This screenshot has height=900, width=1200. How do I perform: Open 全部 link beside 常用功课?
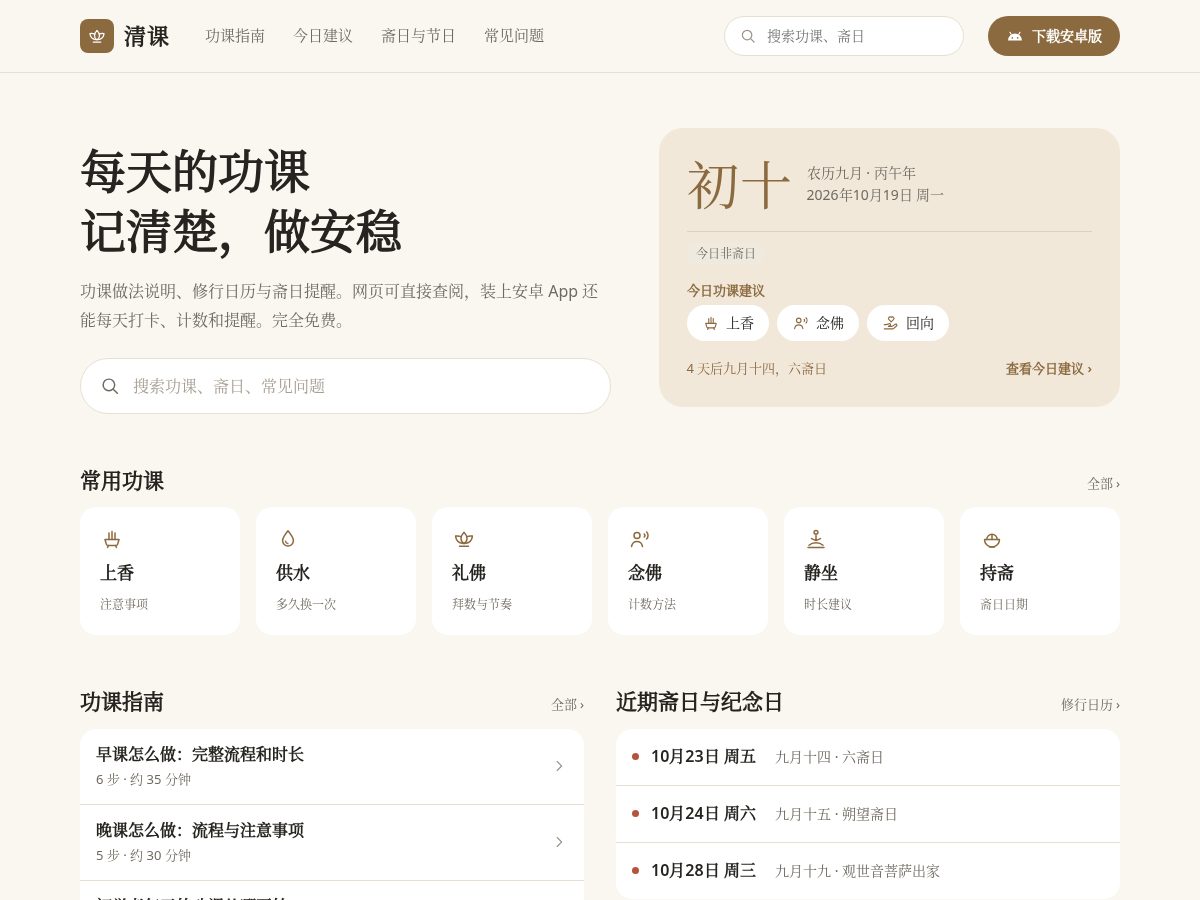pyautogui.click(x=1104, y=484)
